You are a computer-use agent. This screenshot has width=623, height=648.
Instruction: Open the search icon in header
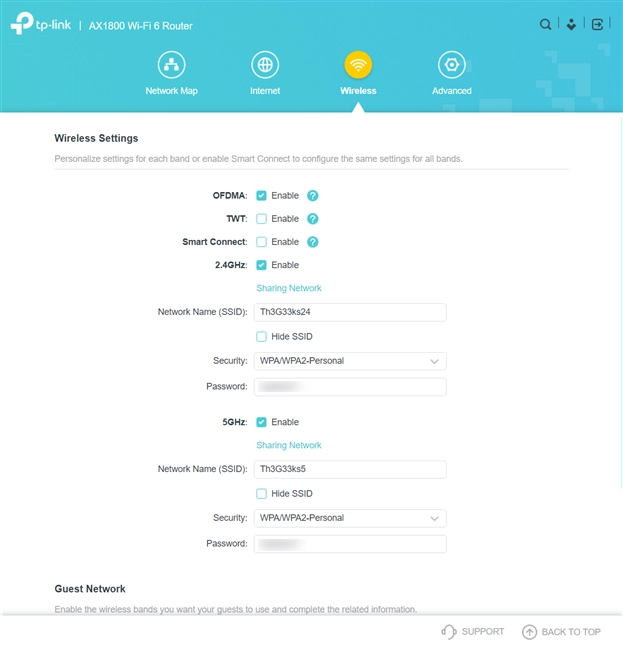click(545, 24)
